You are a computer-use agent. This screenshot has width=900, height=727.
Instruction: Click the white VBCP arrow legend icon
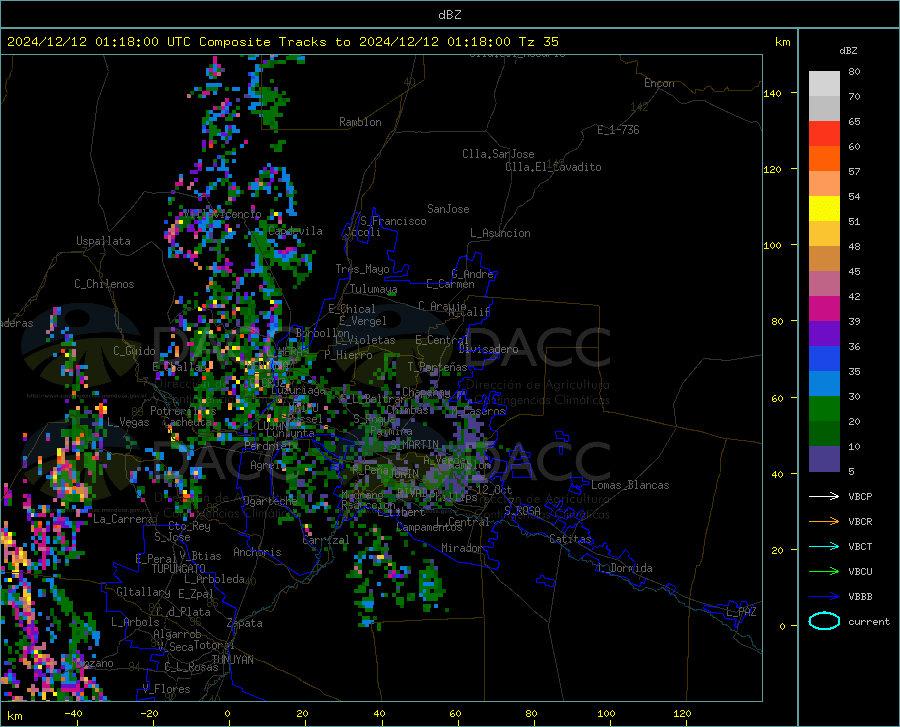[x=824, y=496]
